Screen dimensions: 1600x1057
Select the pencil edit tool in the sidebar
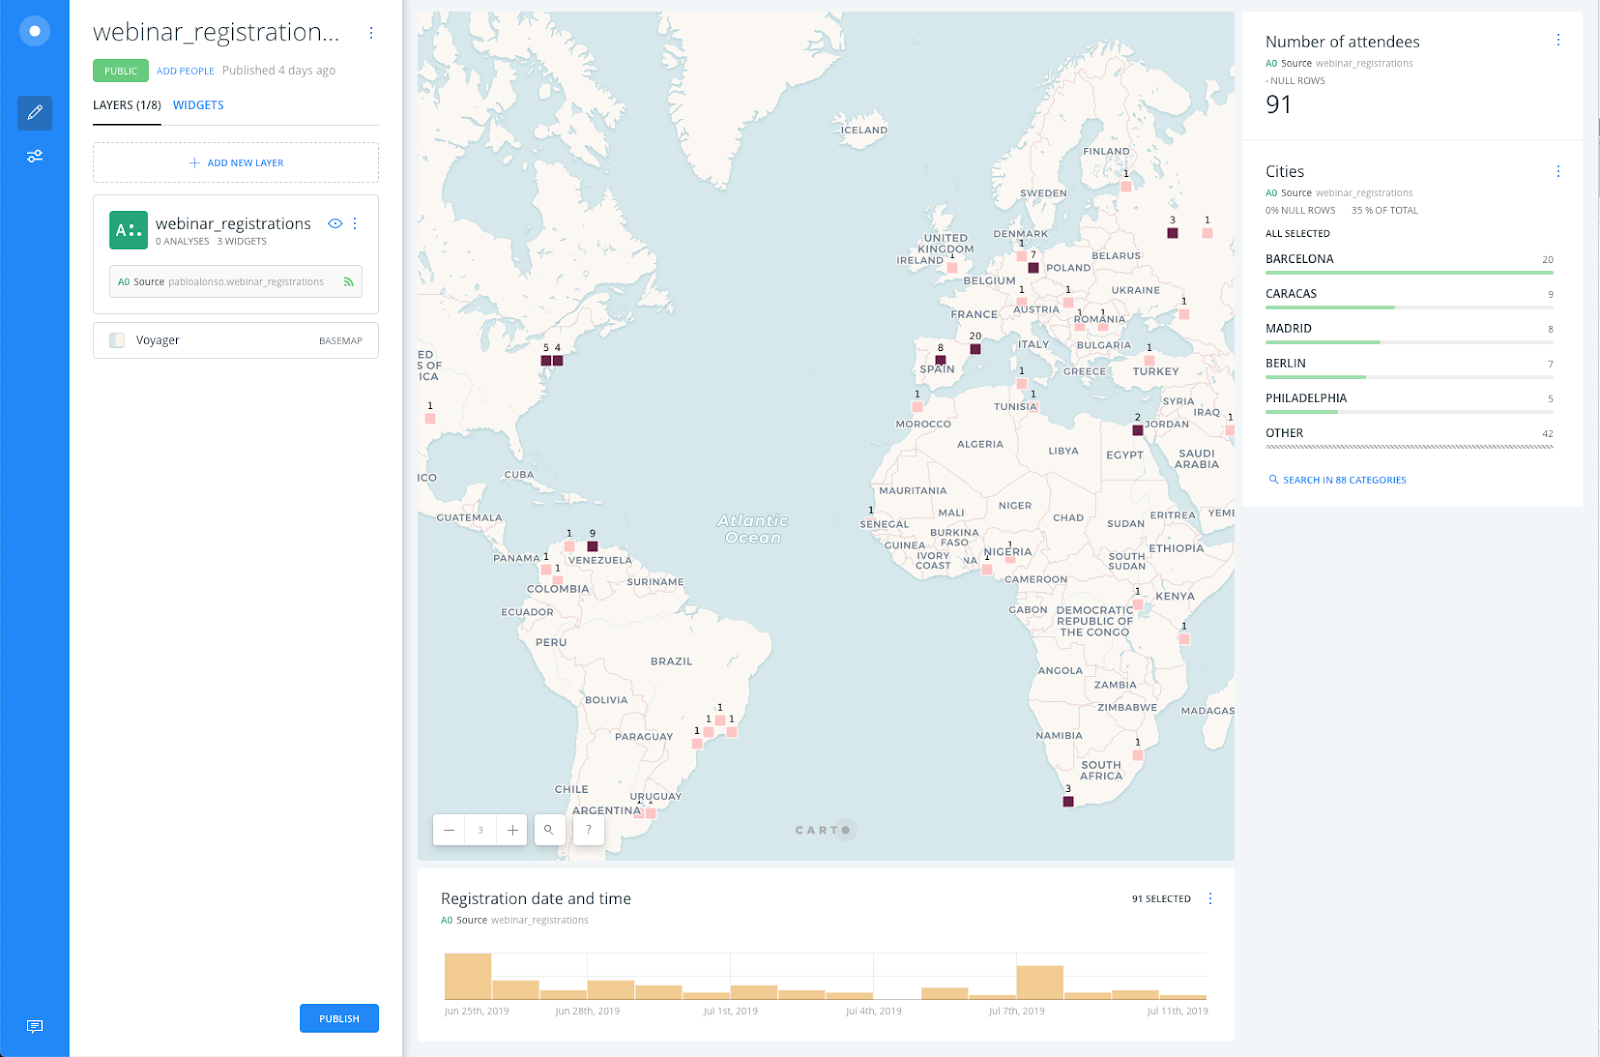[34, 113]
